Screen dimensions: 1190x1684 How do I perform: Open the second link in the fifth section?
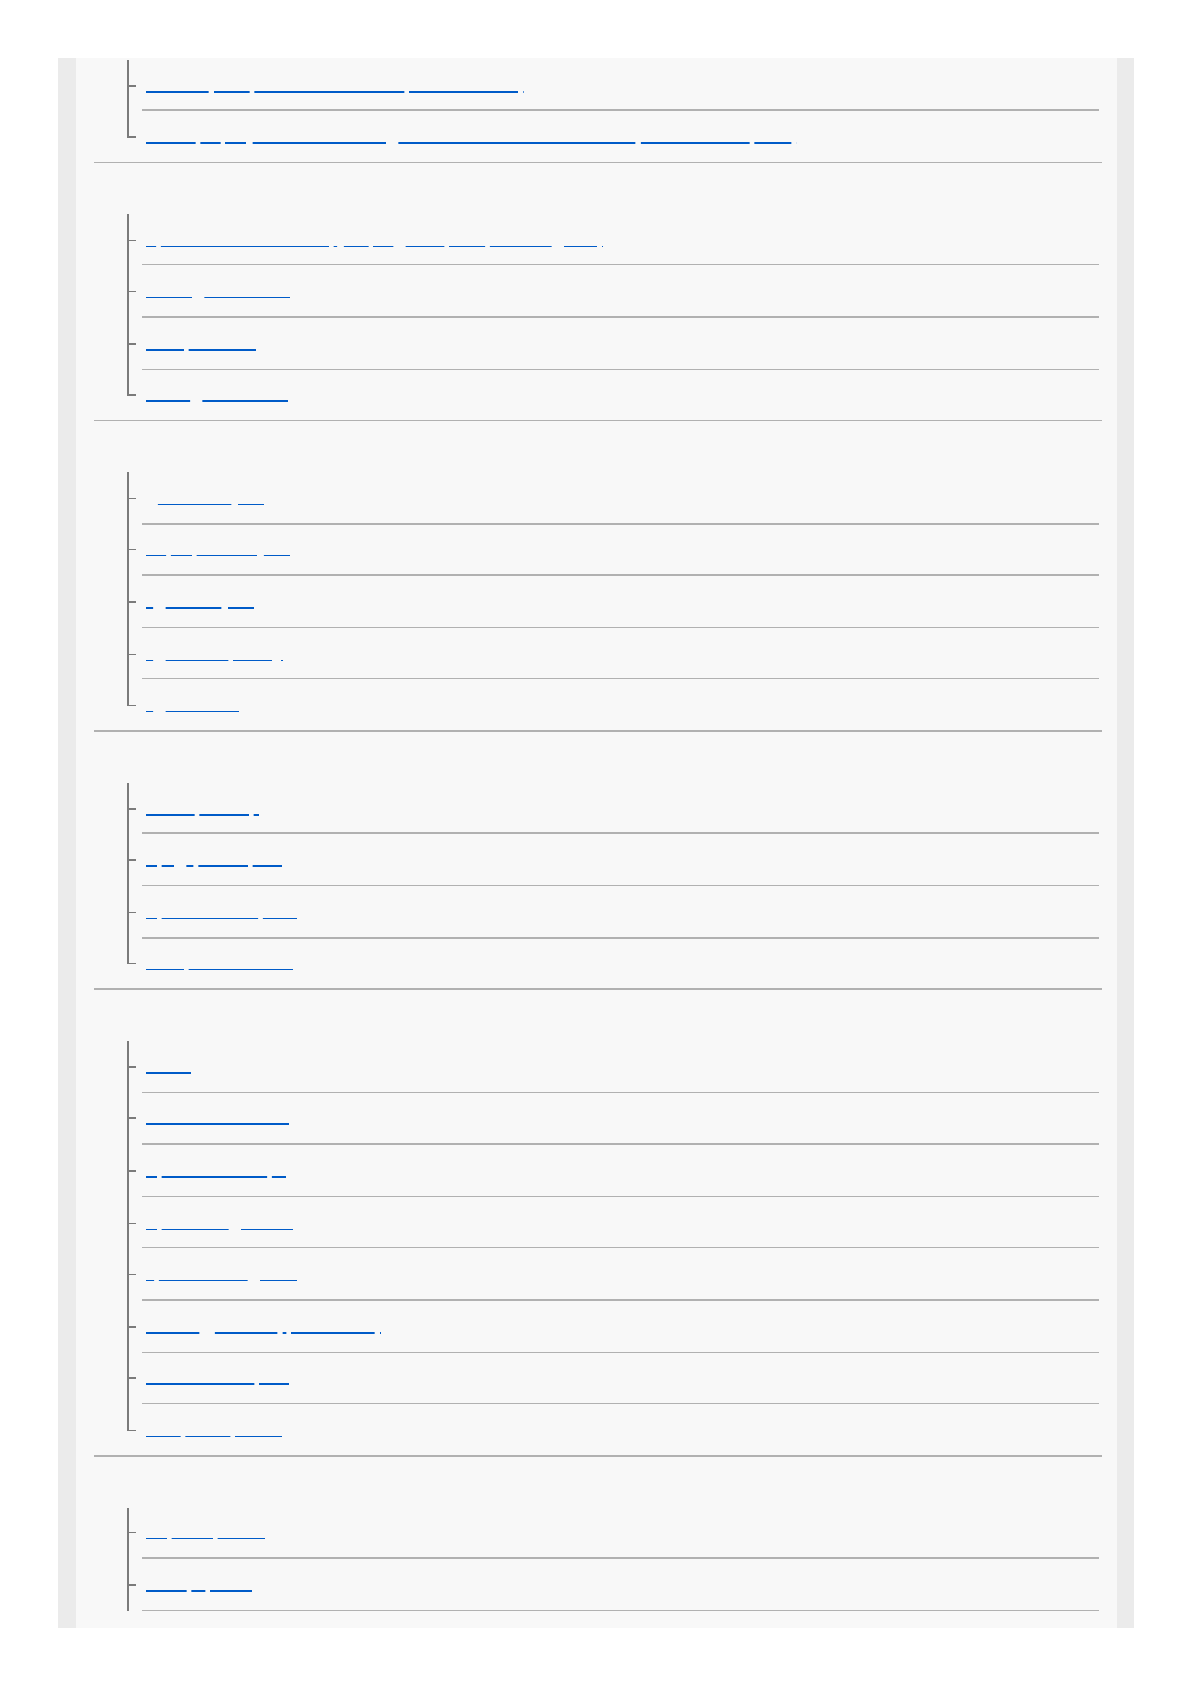[x=217, y=1122]
